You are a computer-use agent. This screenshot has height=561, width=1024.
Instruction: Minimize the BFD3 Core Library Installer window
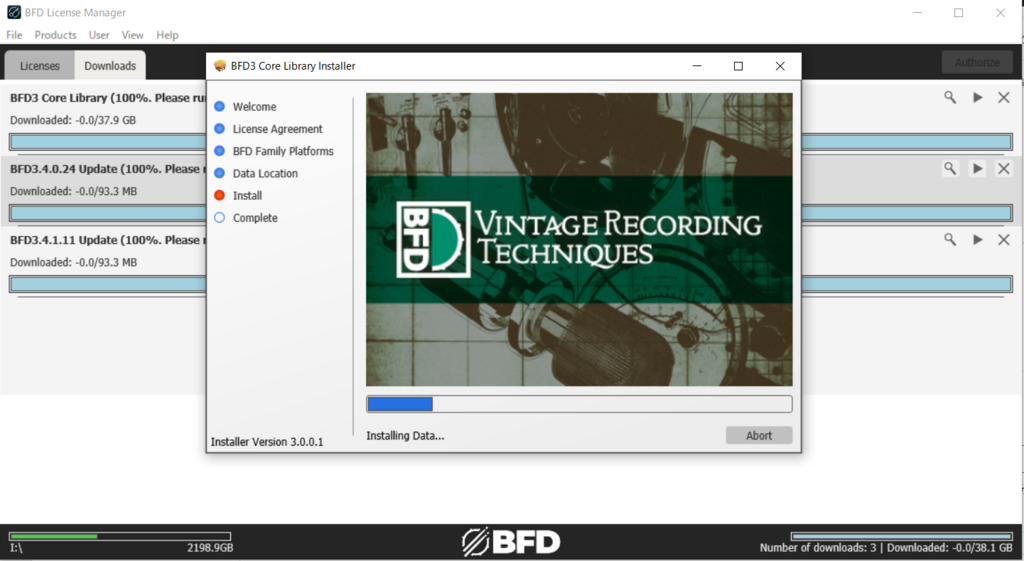[x=697, y=66]
